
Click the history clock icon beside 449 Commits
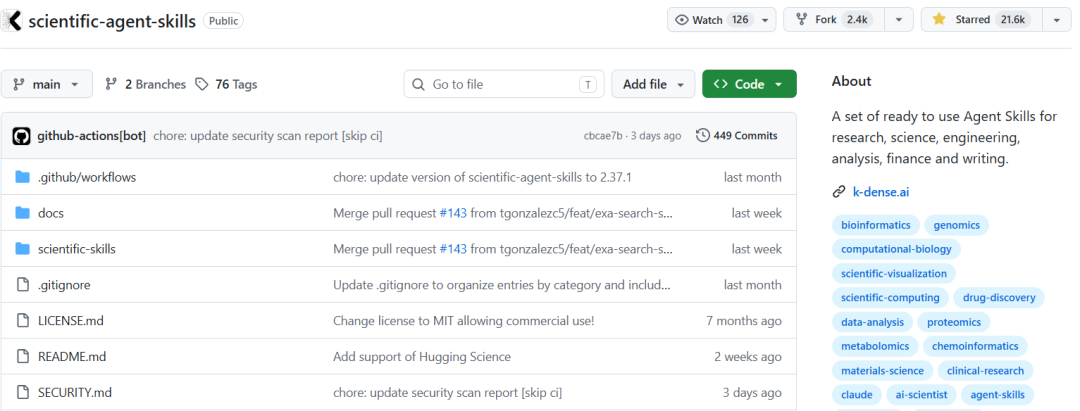click(703, 136)
